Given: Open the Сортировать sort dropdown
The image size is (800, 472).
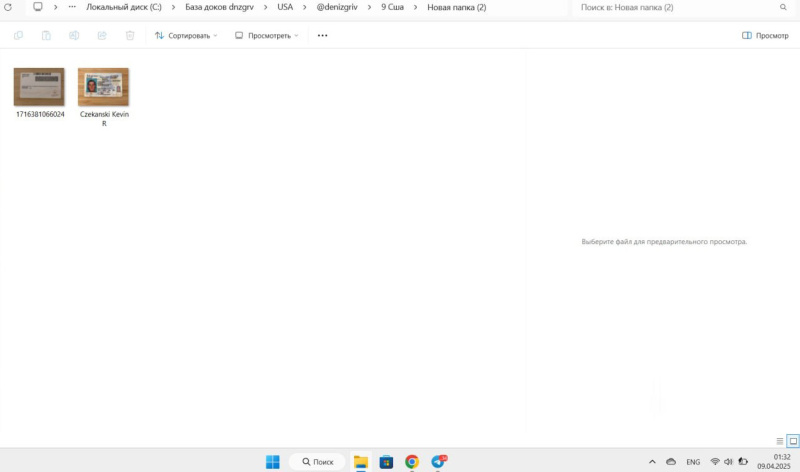Looking at the screenshot, I should point(186,35).
